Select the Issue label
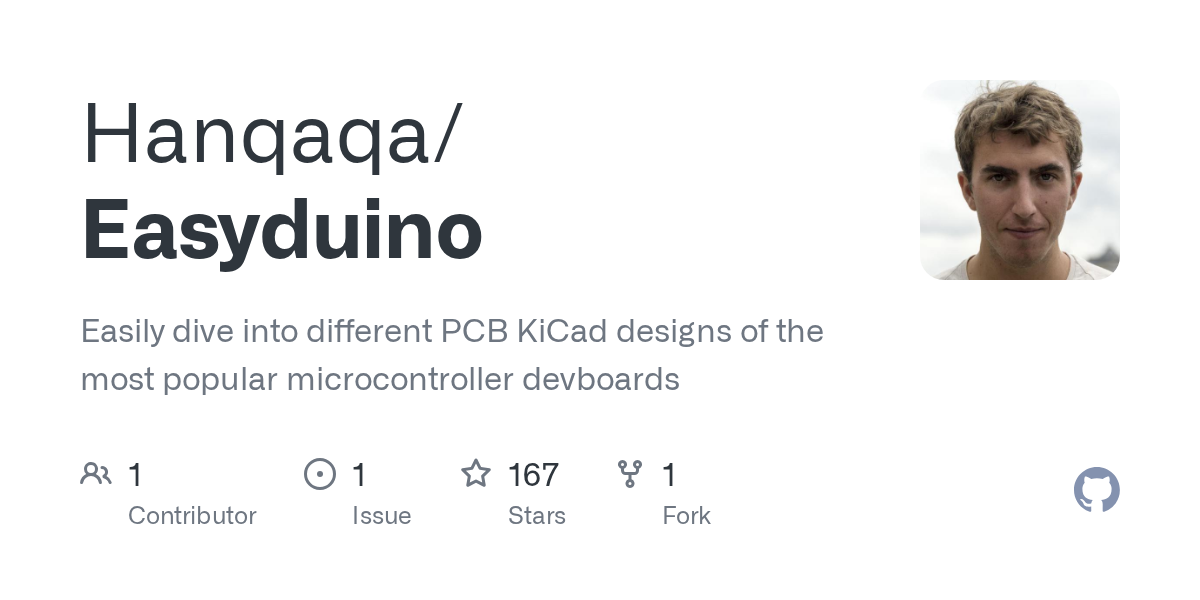 tap(381, 516)
